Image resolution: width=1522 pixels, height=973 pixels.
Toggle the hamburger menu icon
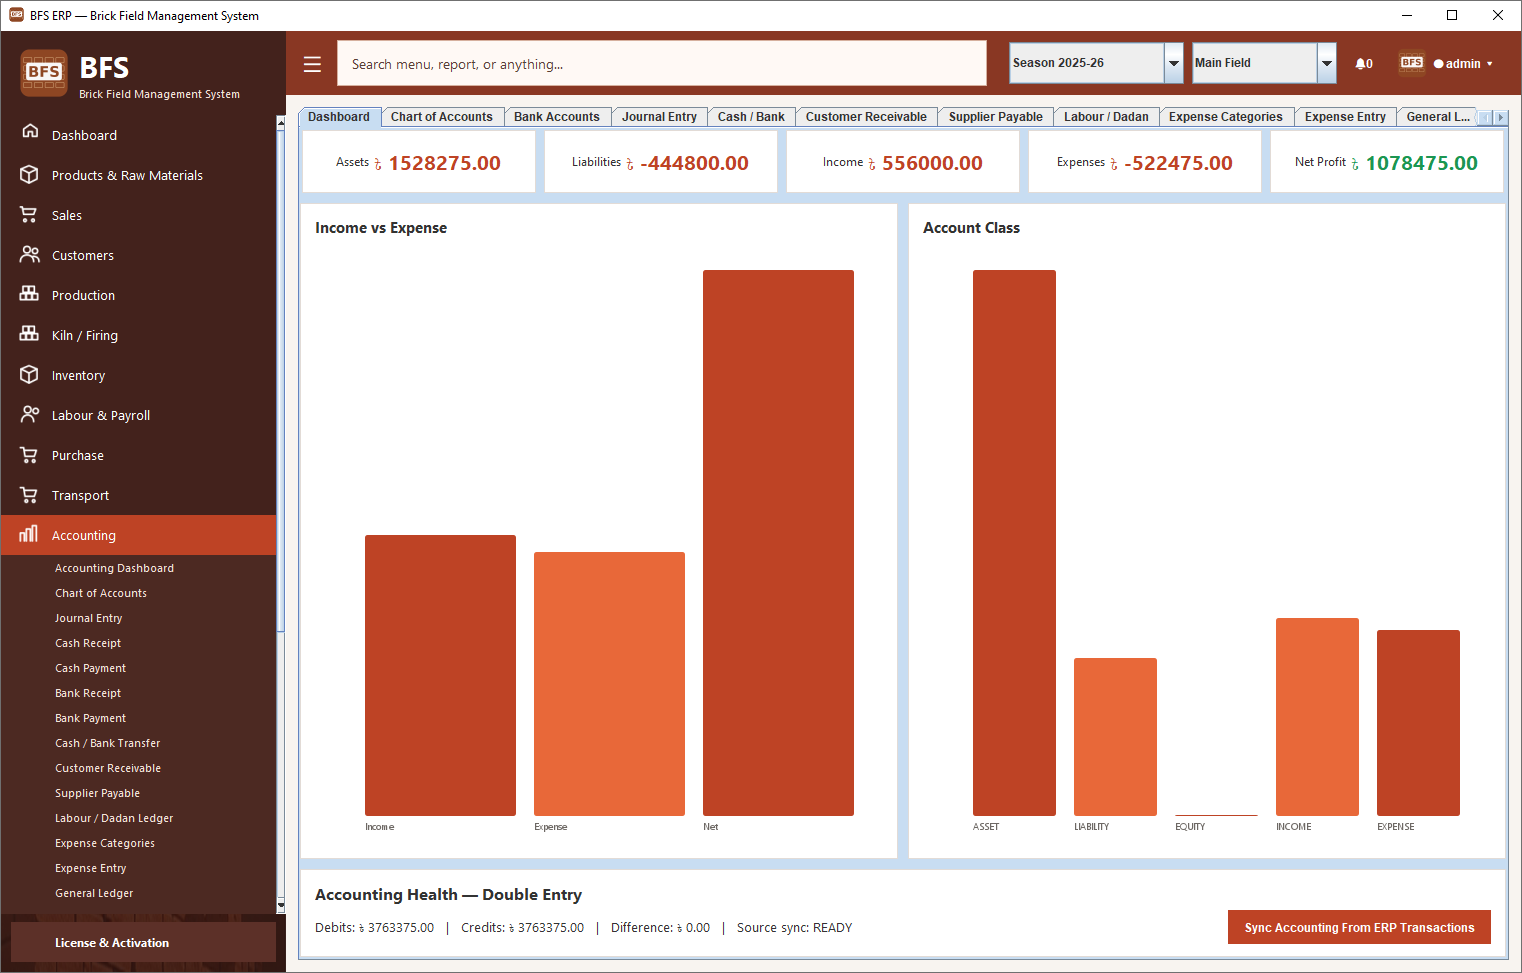pyautogui.click(x=312, y=64)
